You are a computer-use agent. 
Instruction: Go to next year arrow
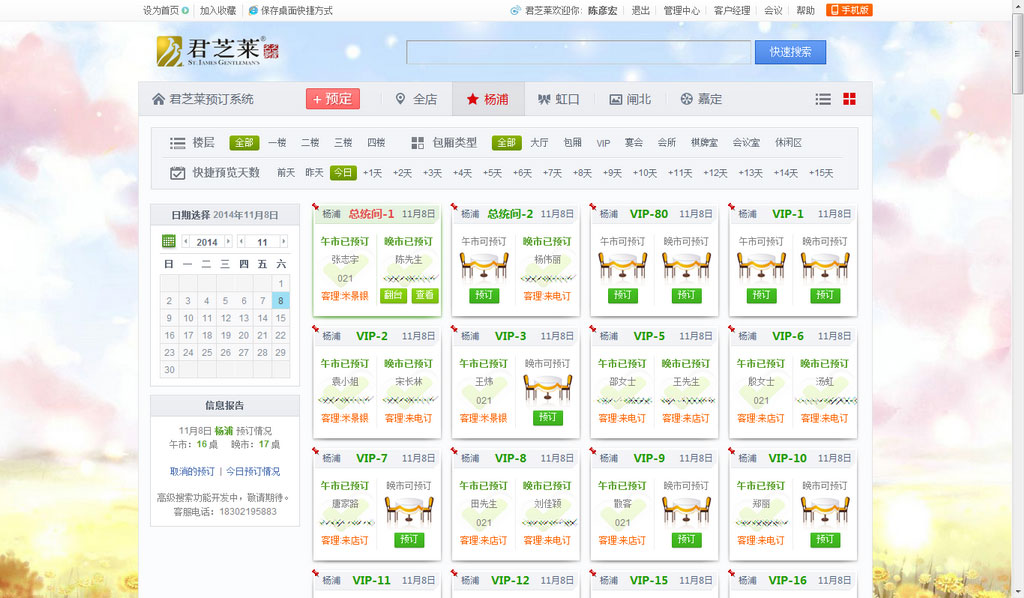228,242
